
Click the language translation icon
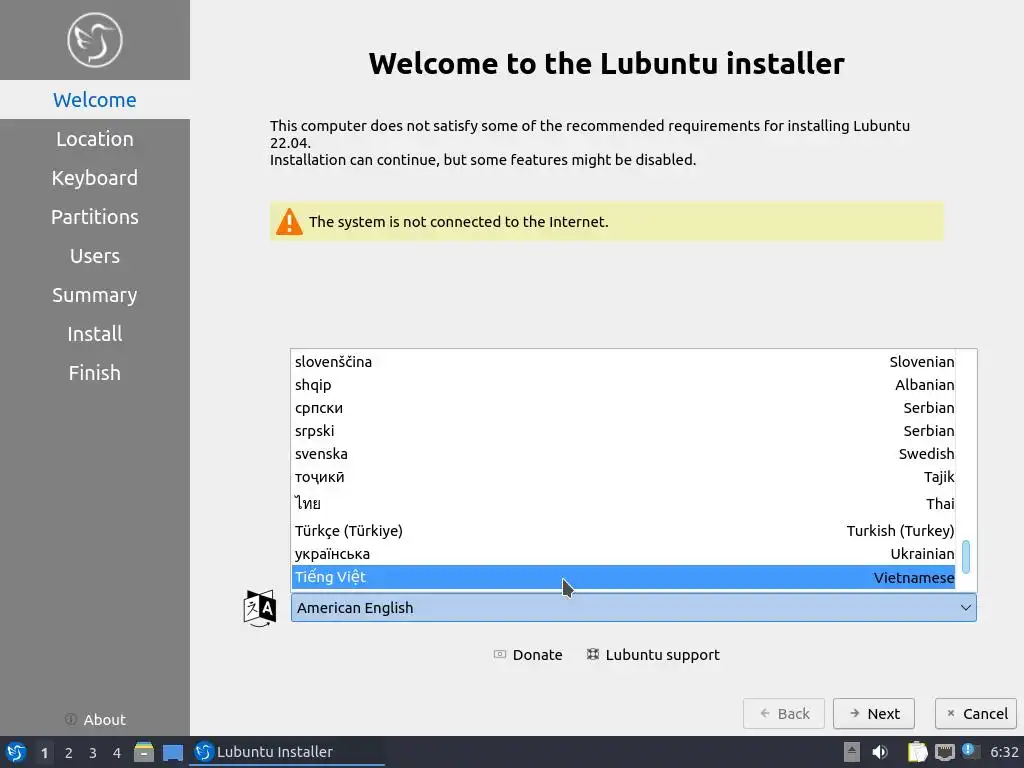(x=259, y=608)
